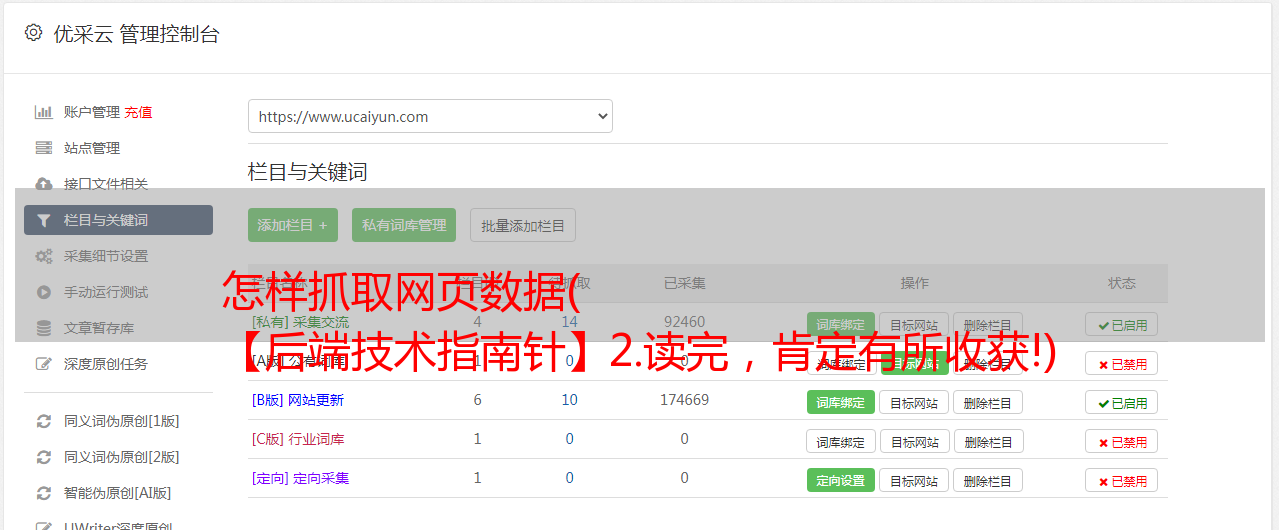Viewport: 1279px width, 530px height.
Task: Click the 92460 collected count
Action: point(685,322)
